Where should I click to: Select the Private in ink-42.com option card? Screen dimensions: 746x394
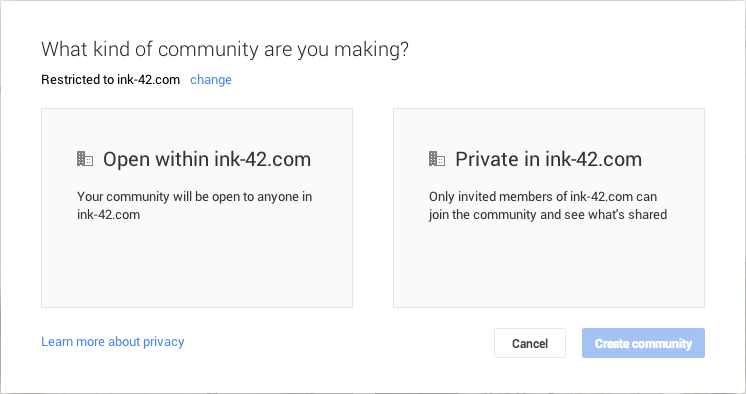[x=549, y=208]
